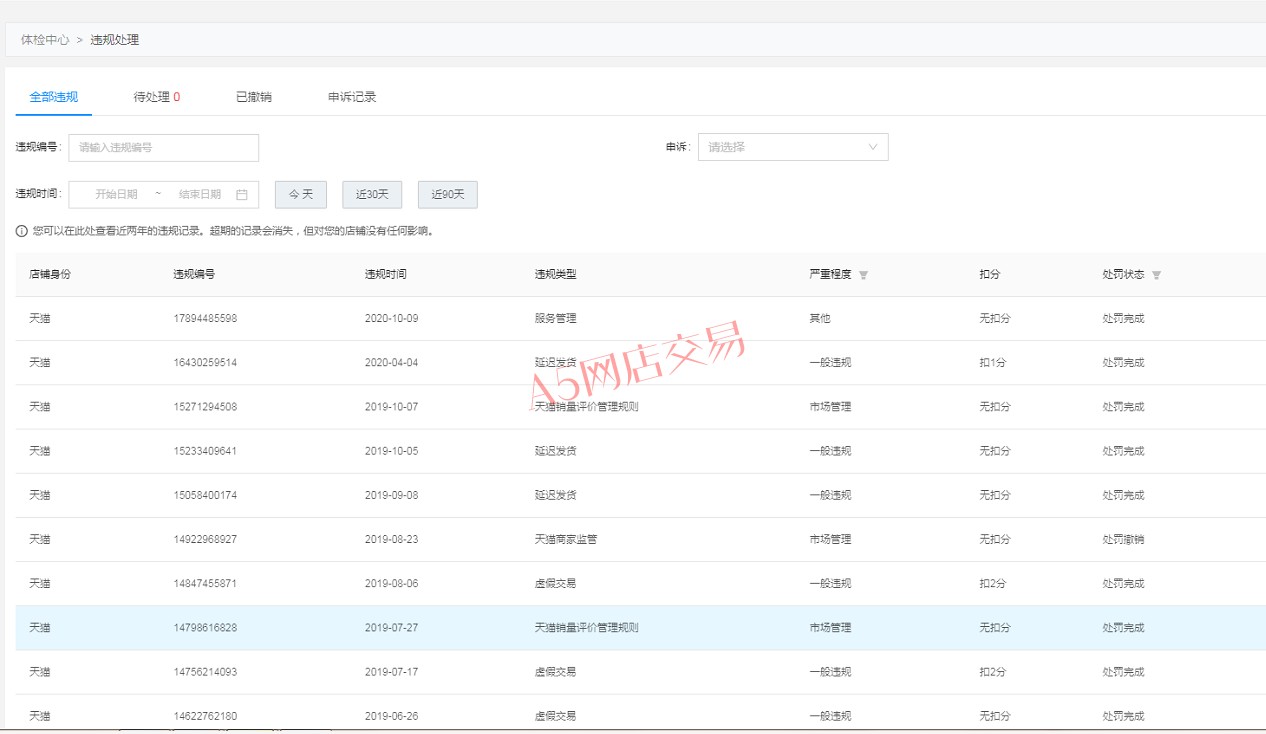Open the 已撤销 tab
Viewport: 1266px width, 734px height.
click(254, 97)
